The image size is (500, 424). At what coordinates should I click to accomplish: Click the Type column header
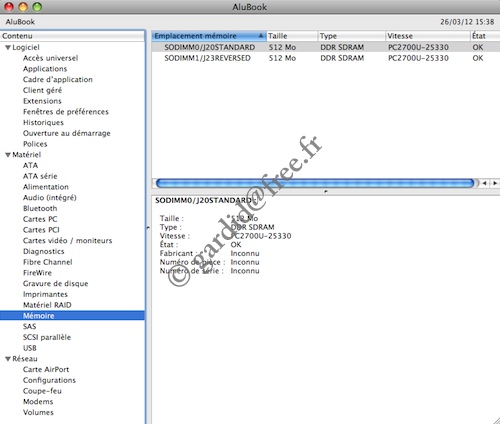tap(352, 36)
